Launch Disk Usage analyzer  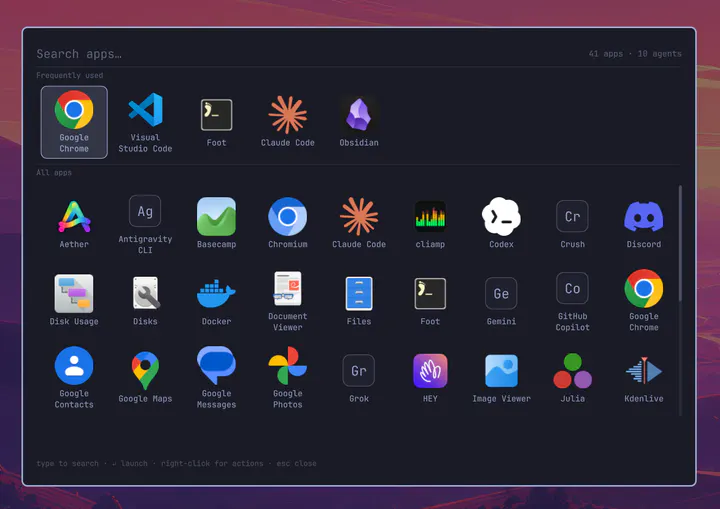point(74,301)
